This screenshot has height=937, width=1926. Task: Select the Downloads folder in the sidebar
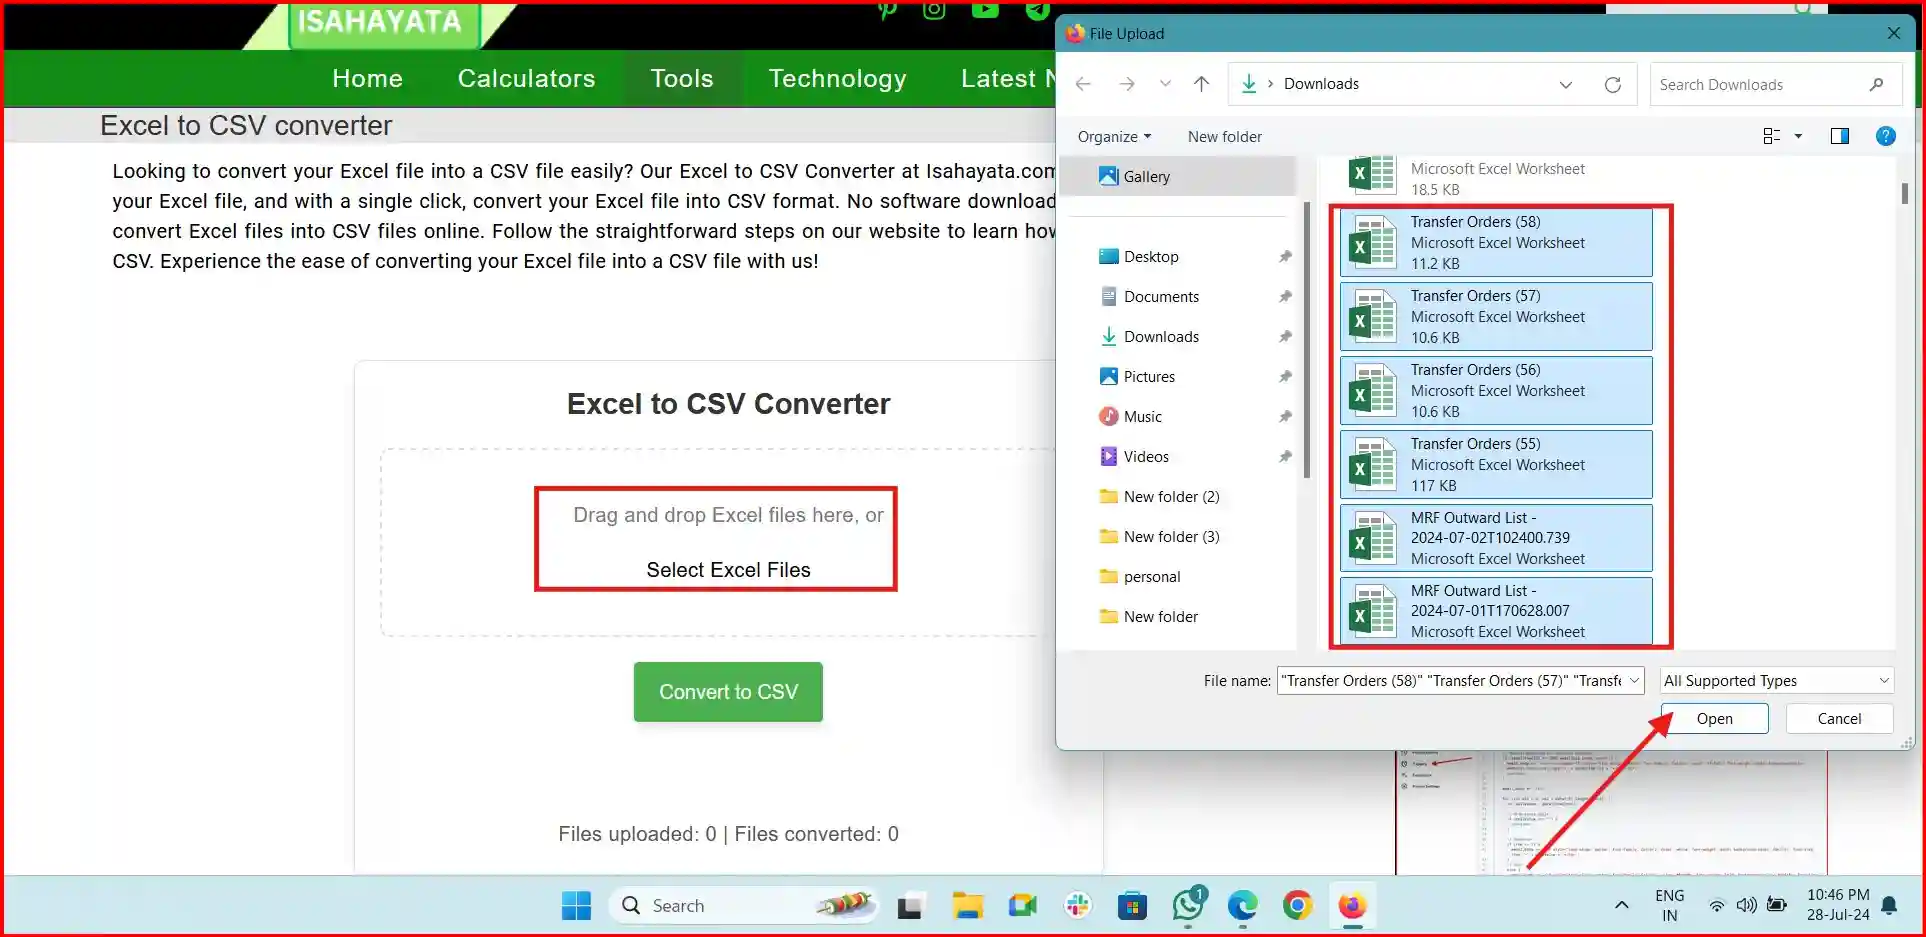1161,336
